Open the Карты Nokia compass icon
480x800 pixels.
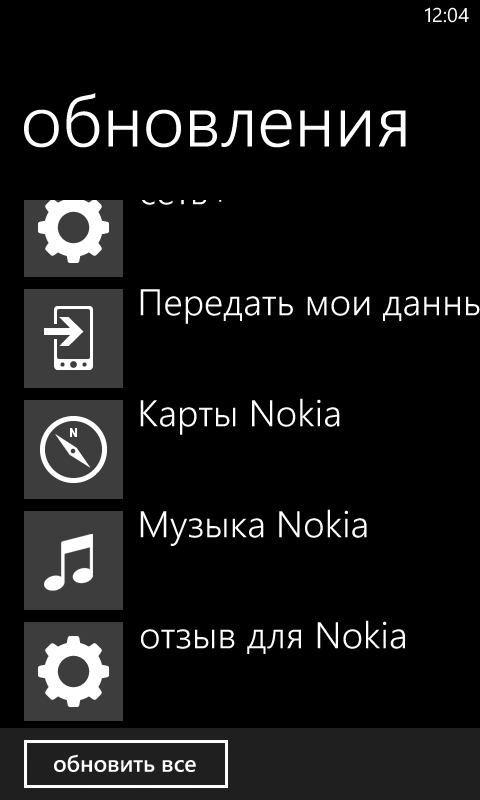pyautogui.click(x=73, y=449)
